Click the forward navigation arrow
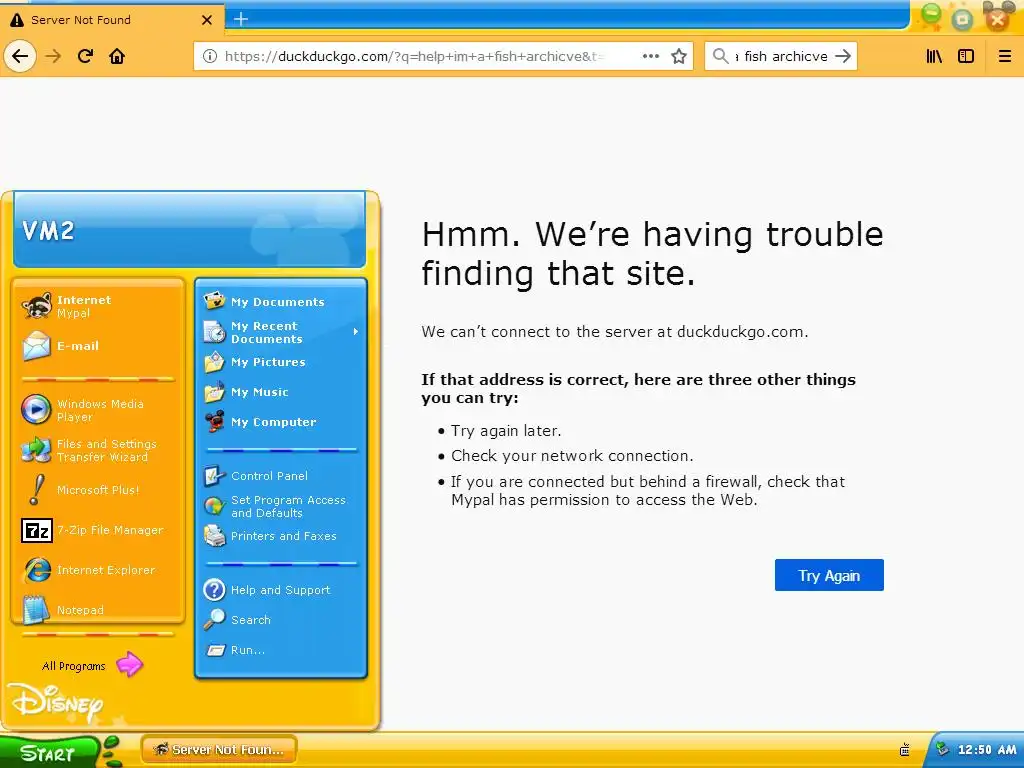The width and height of the screenshot is (1024, 768). tap(53, 56)
